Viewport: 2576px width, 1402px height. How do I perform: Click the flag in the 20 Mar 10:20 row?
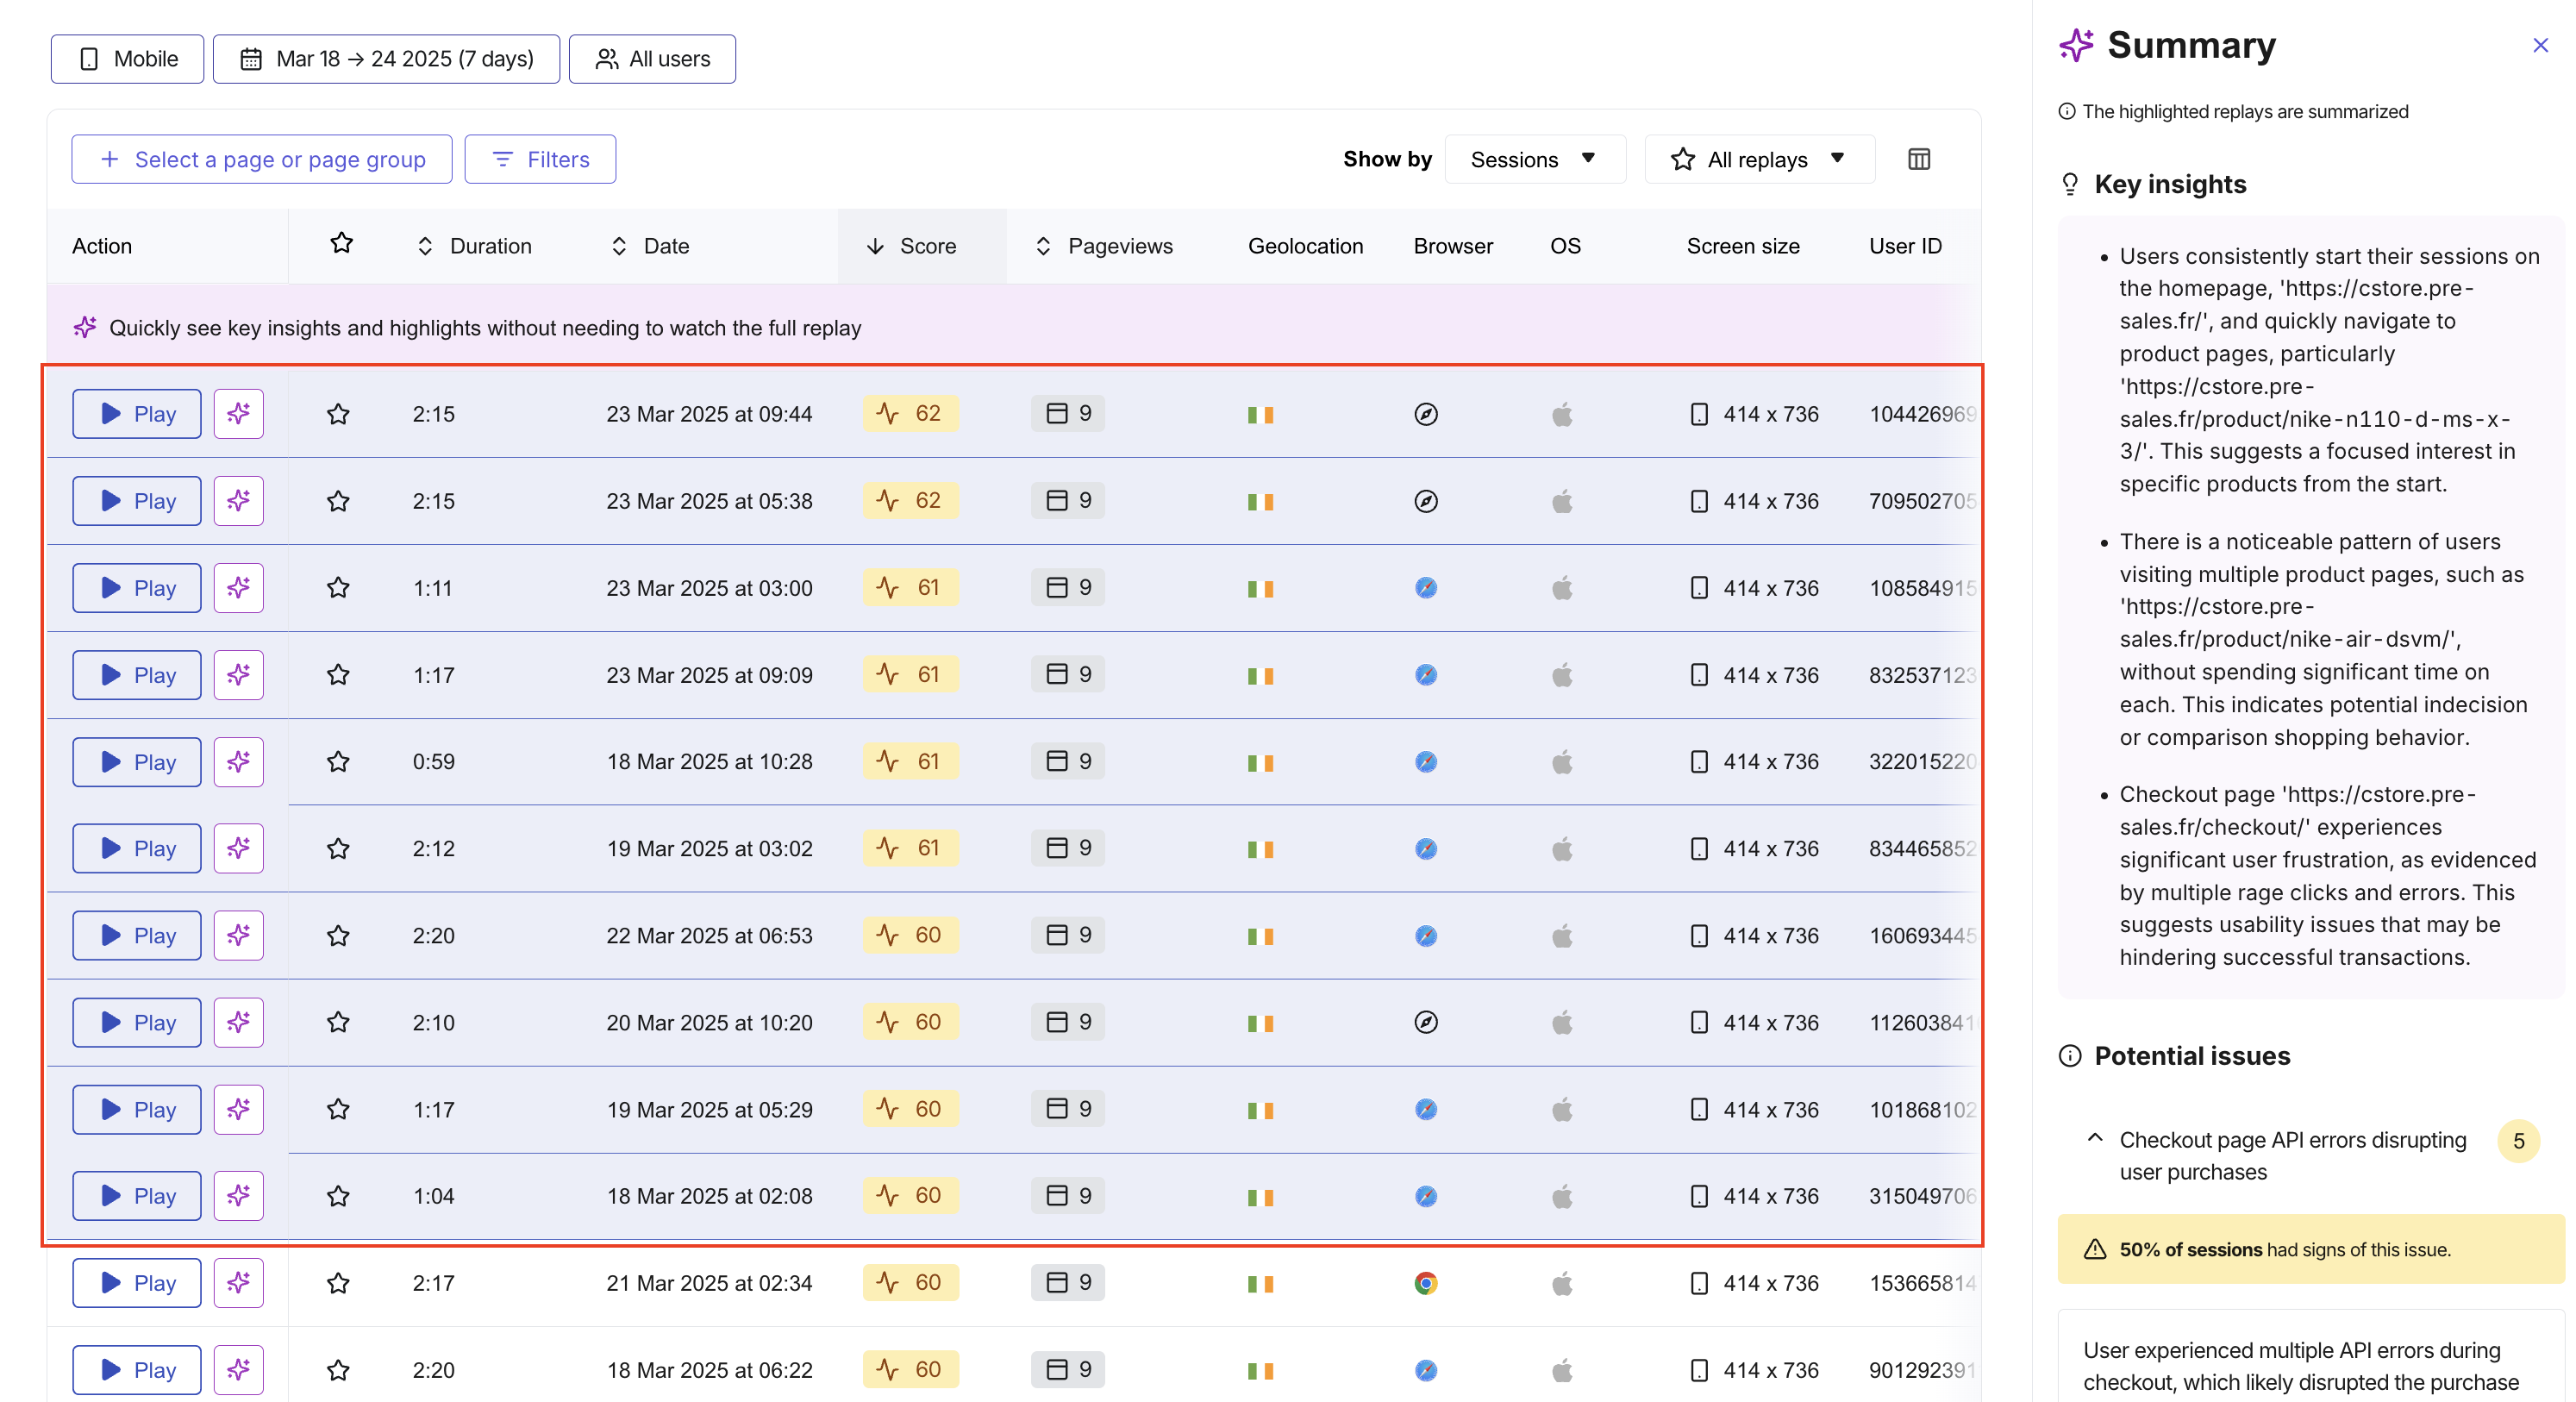click(1260, 1023)
